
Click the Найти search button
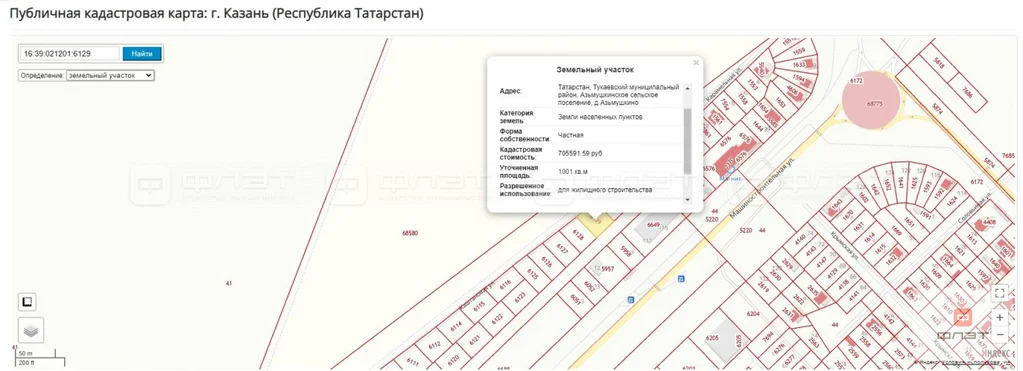(x=142, y=53)
